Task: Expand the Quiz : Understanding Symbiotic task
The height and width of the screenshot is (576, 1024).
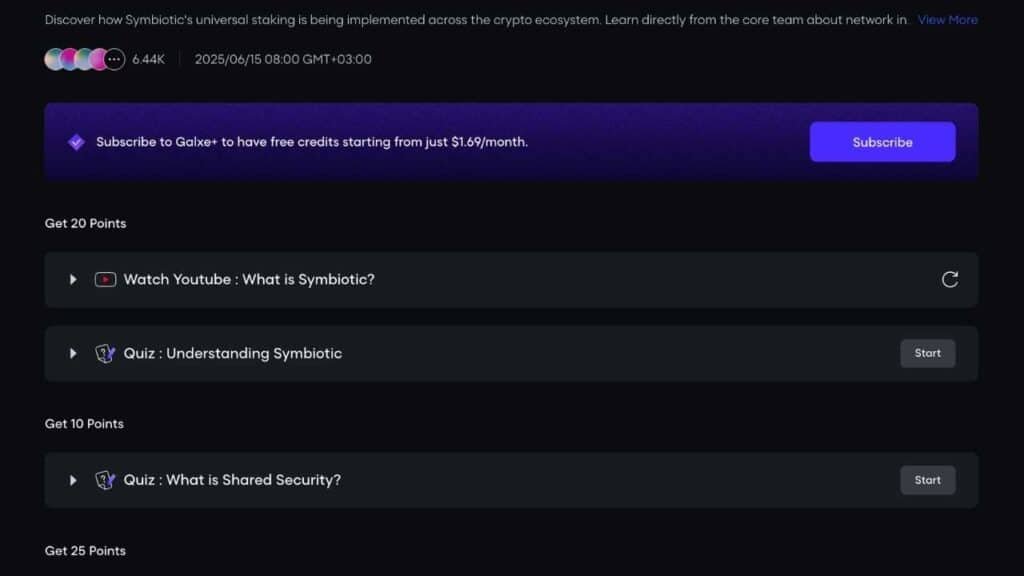Action: click(72, 353)
